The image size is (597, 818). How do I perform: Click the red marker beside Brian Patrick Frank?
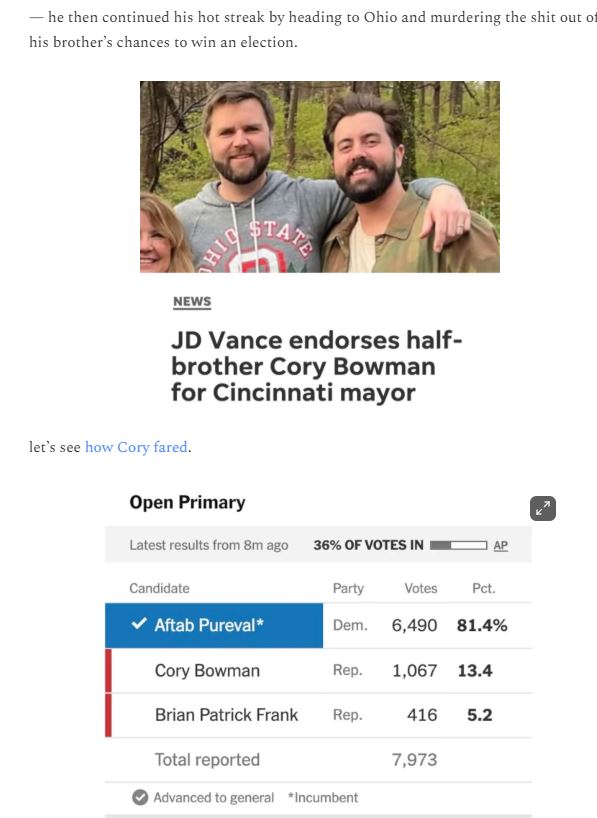pos(109,715)
